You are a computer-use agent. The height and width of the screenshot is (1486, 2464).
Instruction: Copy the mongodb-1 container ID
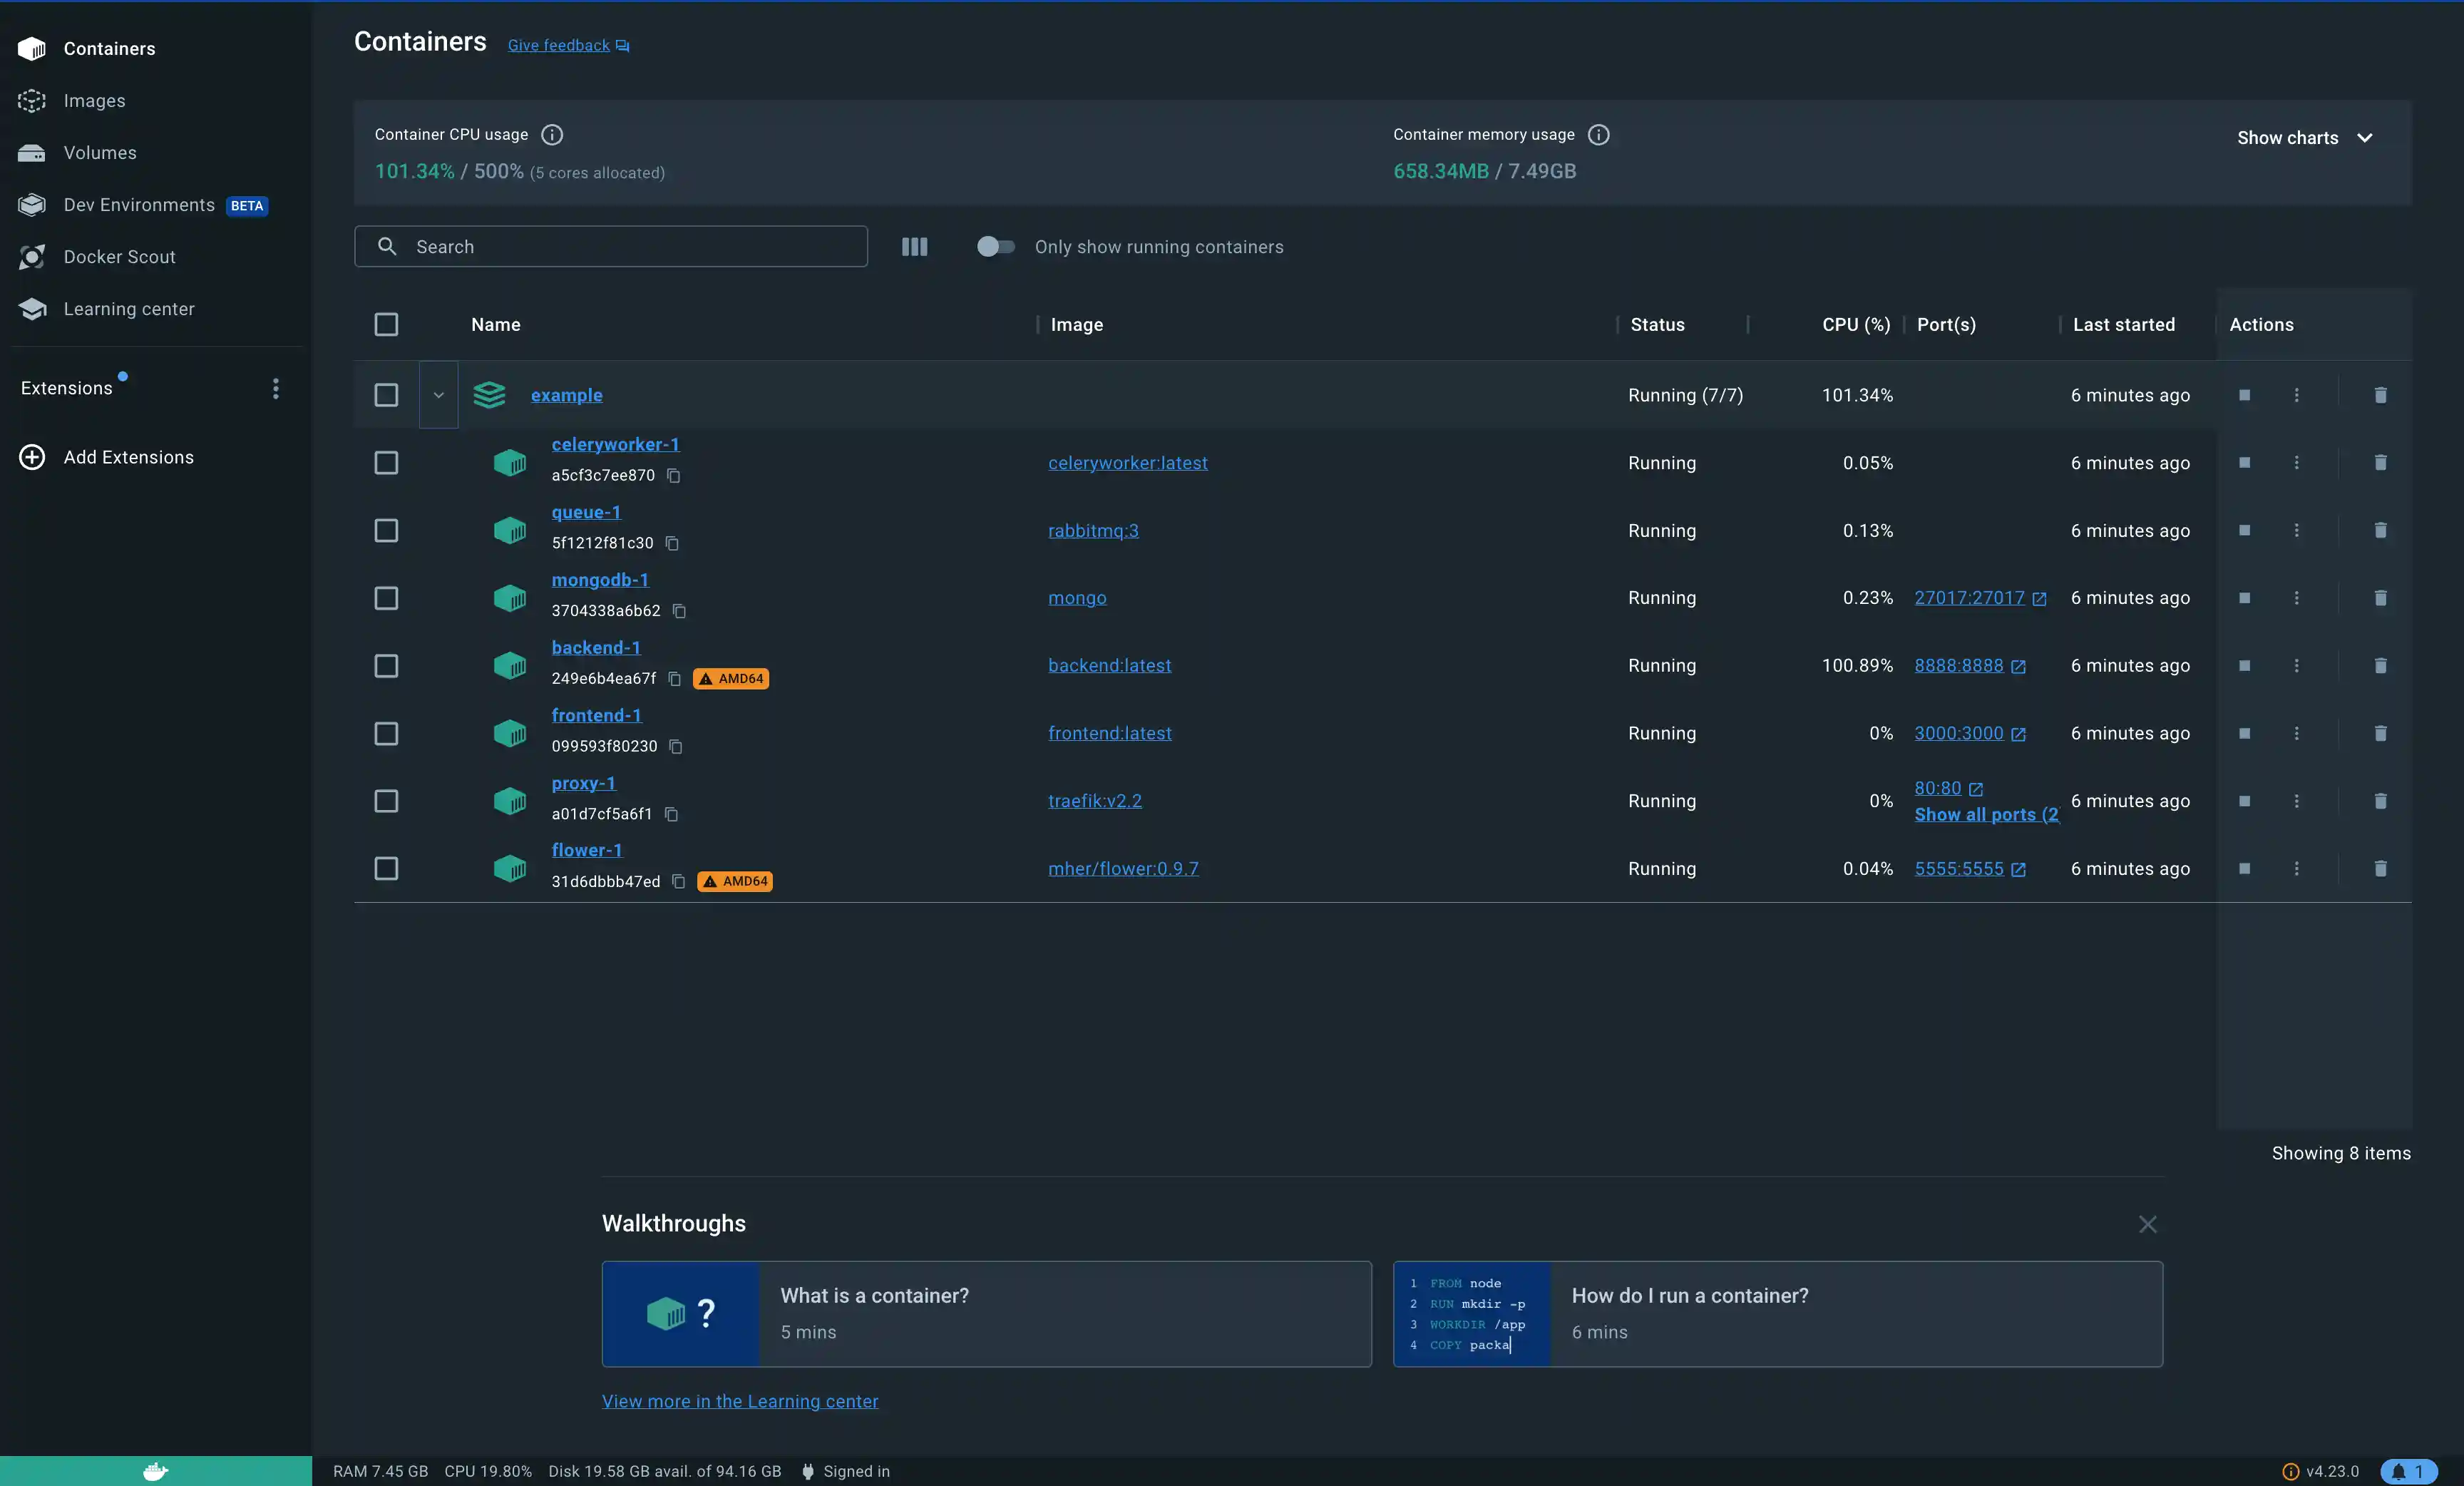[x=681, y=611]
